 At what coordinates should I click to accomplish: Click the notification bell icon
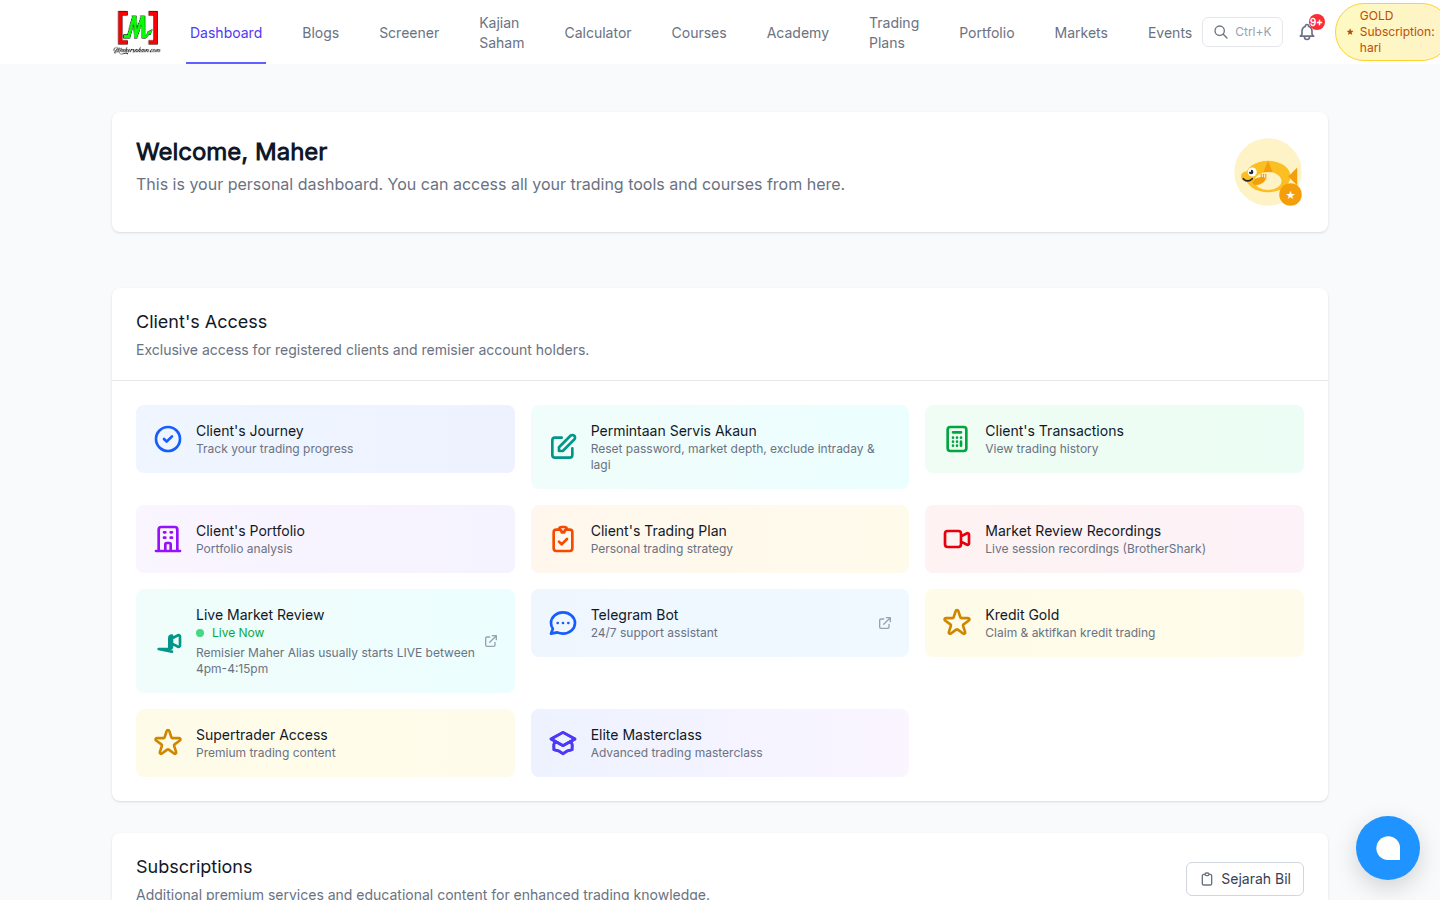pyautogui.click(x=1307, y=32)
